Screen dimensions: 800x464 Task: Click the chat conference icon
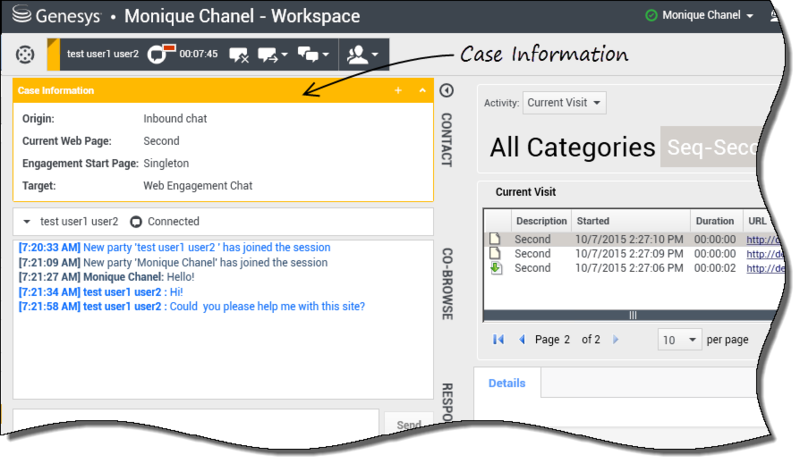(x=308, y=54)
